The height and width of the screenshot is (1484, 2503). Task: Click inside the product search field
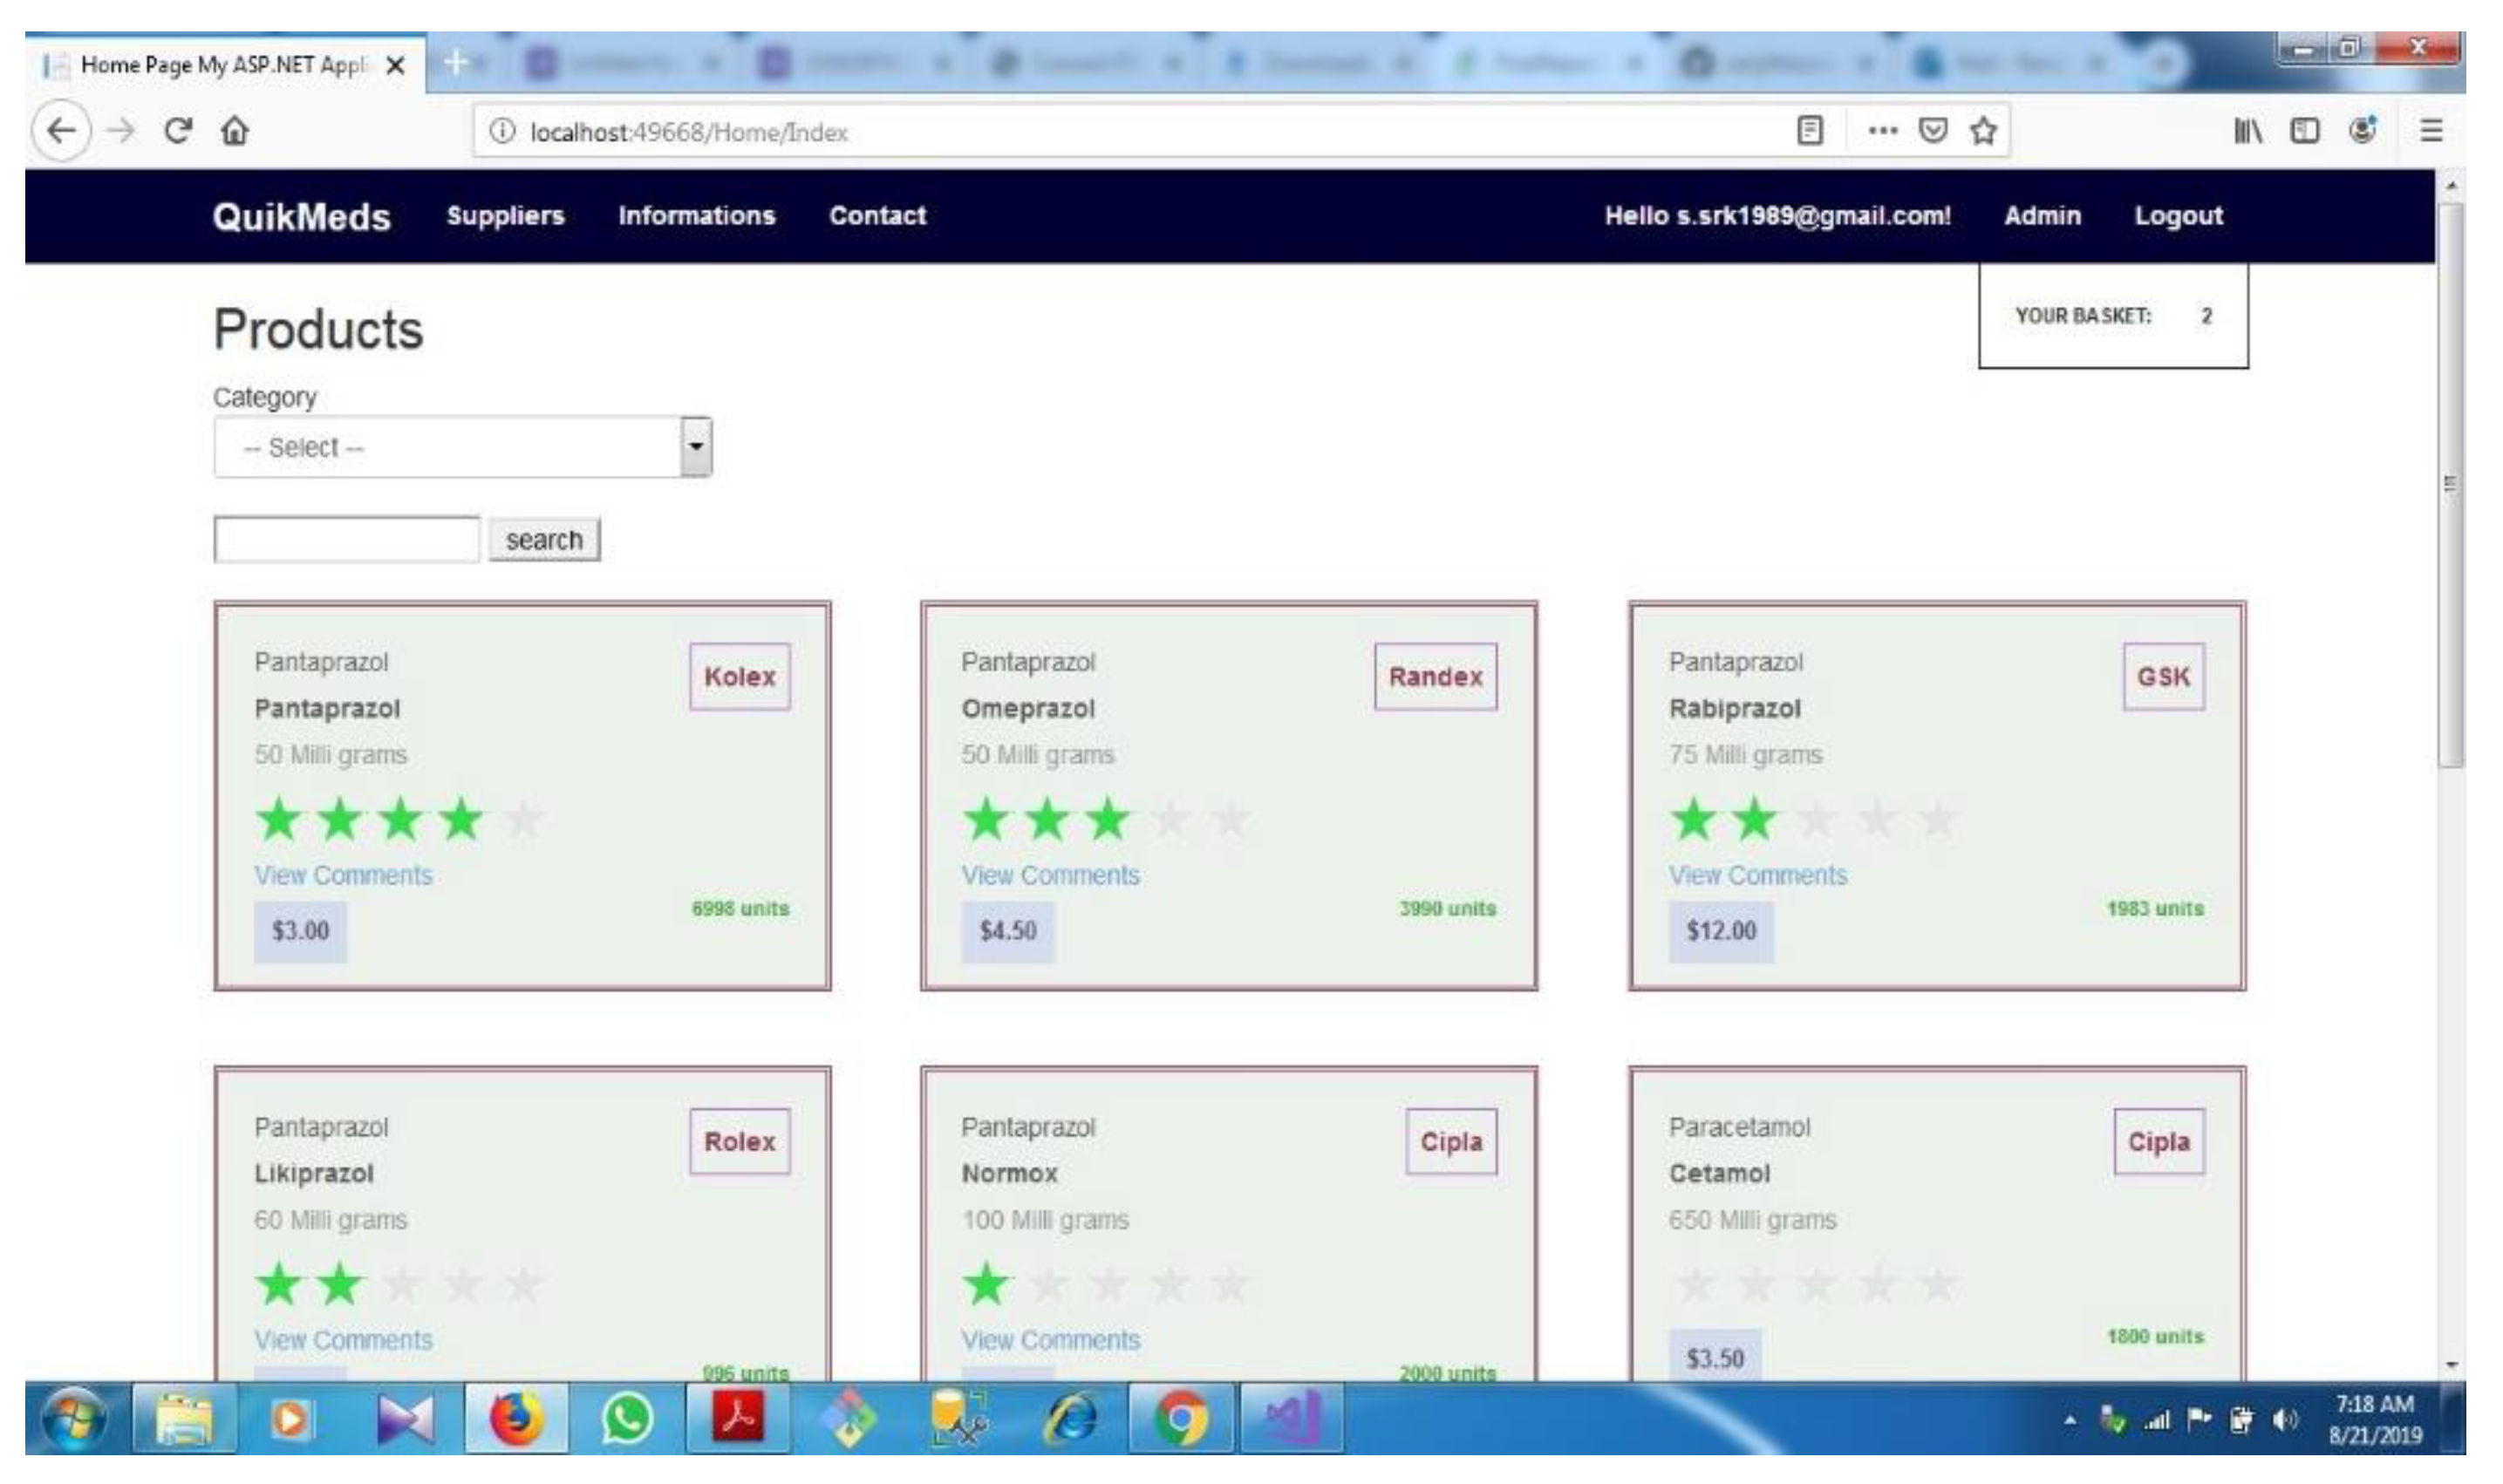coord(347,538)
